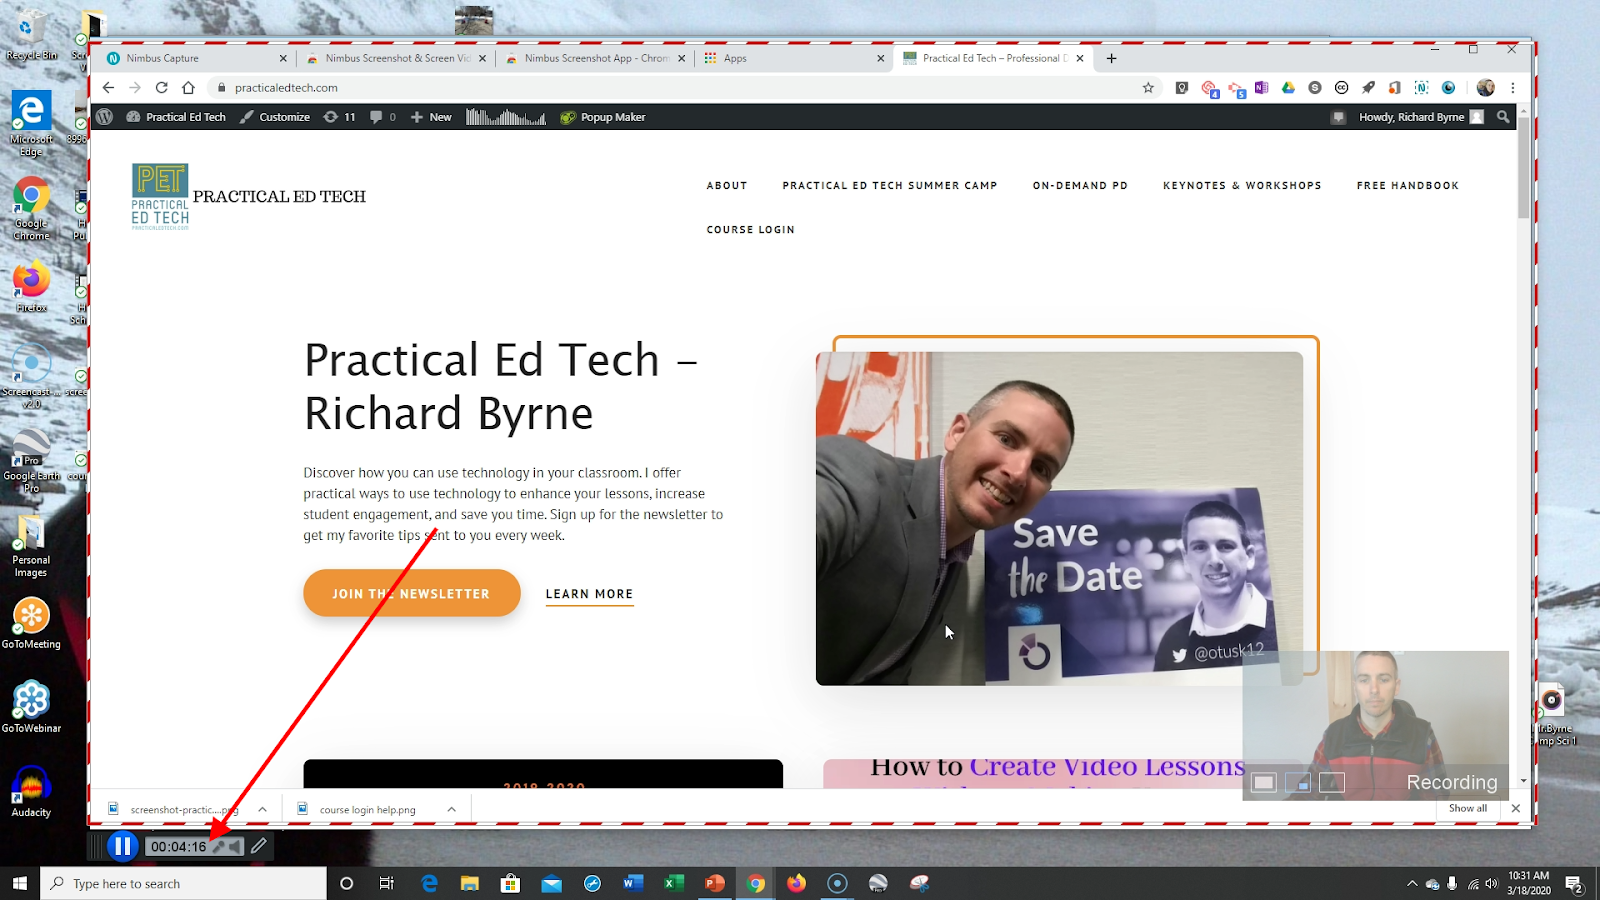Select screen-only layout in recording overlay
Screen dimensions: 1600x900
1332,782
